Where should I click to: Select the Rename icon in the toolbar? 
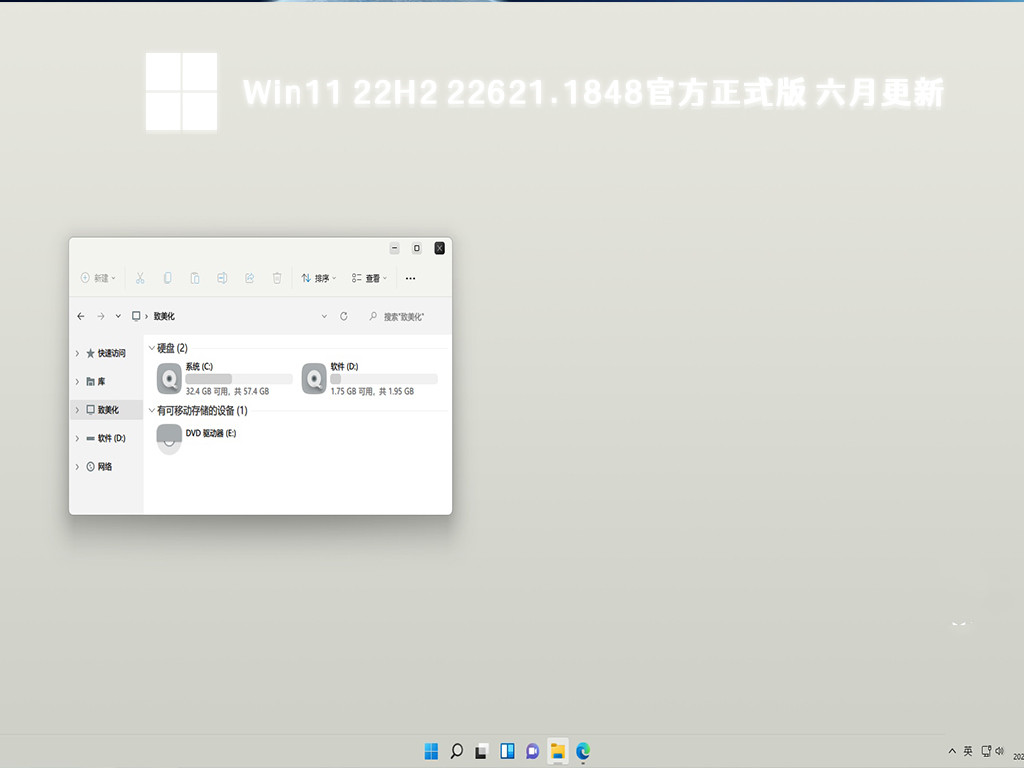tap(222, 278)
